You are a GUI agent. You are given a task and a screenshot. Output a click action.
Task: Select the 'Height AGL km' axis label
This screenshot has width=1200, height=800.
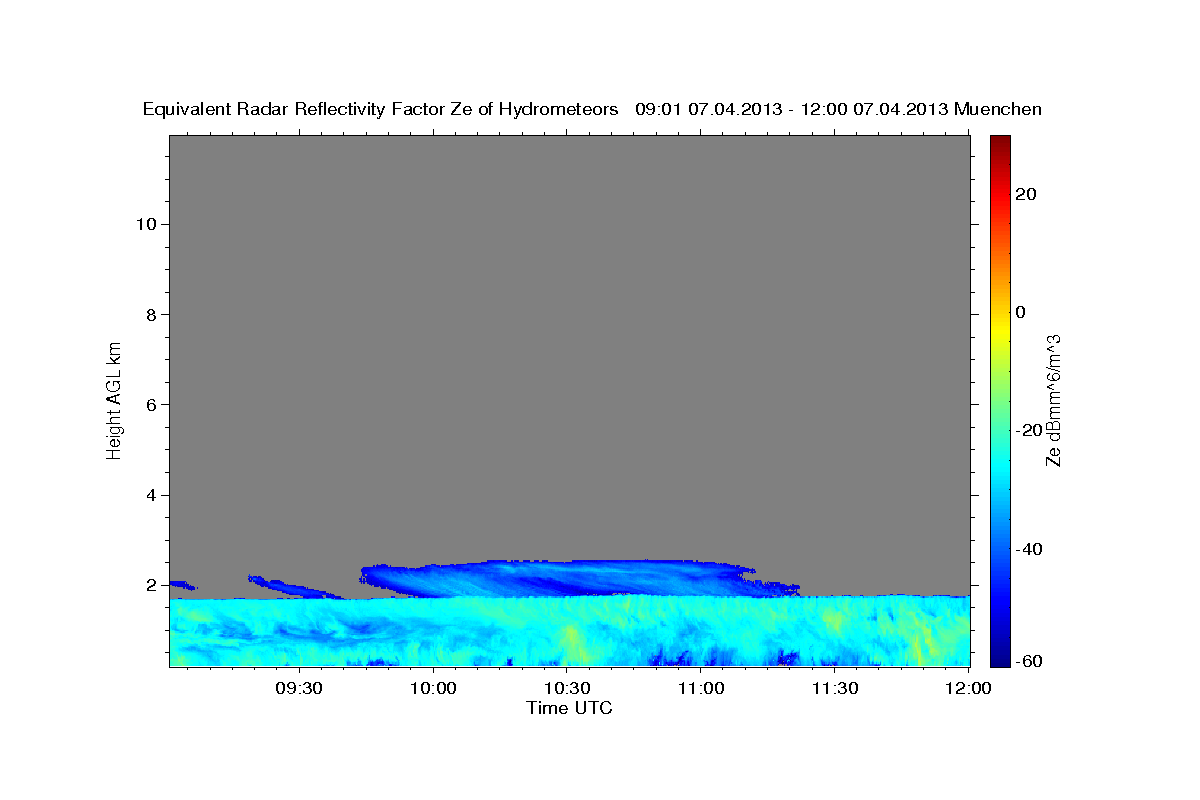tap(115, 399)
